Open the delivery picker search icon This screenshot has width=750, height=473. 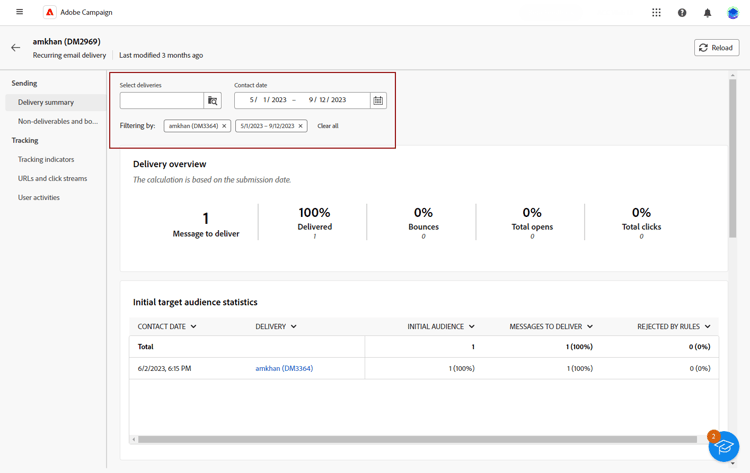coord(212,100)
